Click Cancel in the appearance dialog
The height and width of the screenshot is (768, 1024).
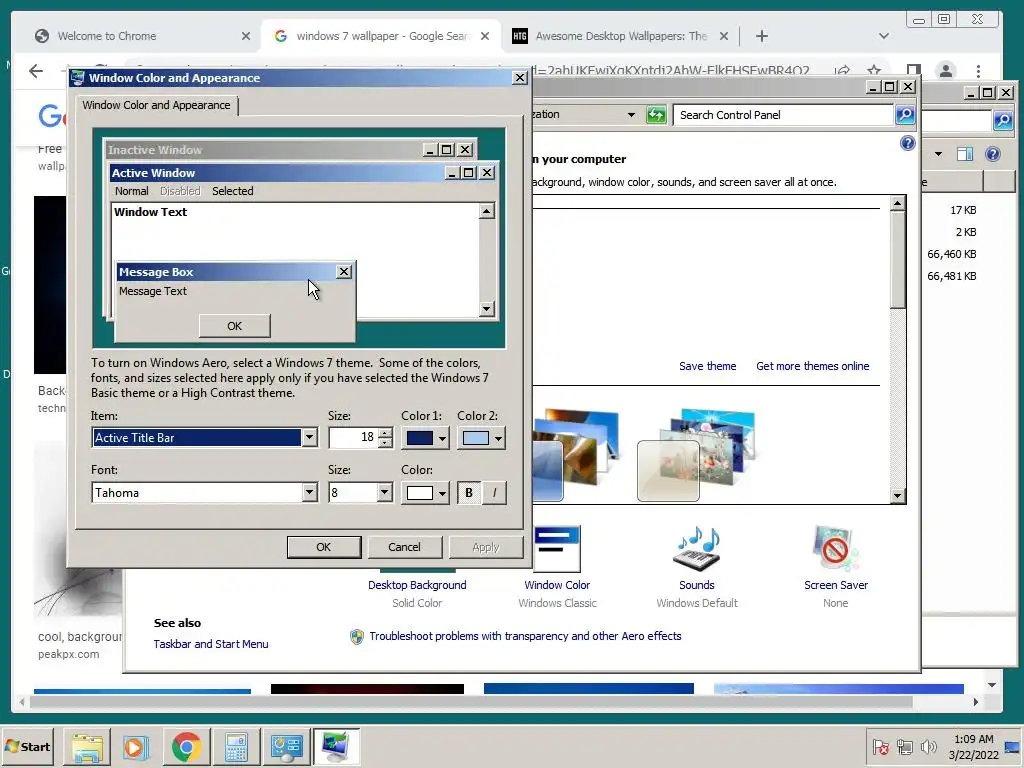point(404,547)
